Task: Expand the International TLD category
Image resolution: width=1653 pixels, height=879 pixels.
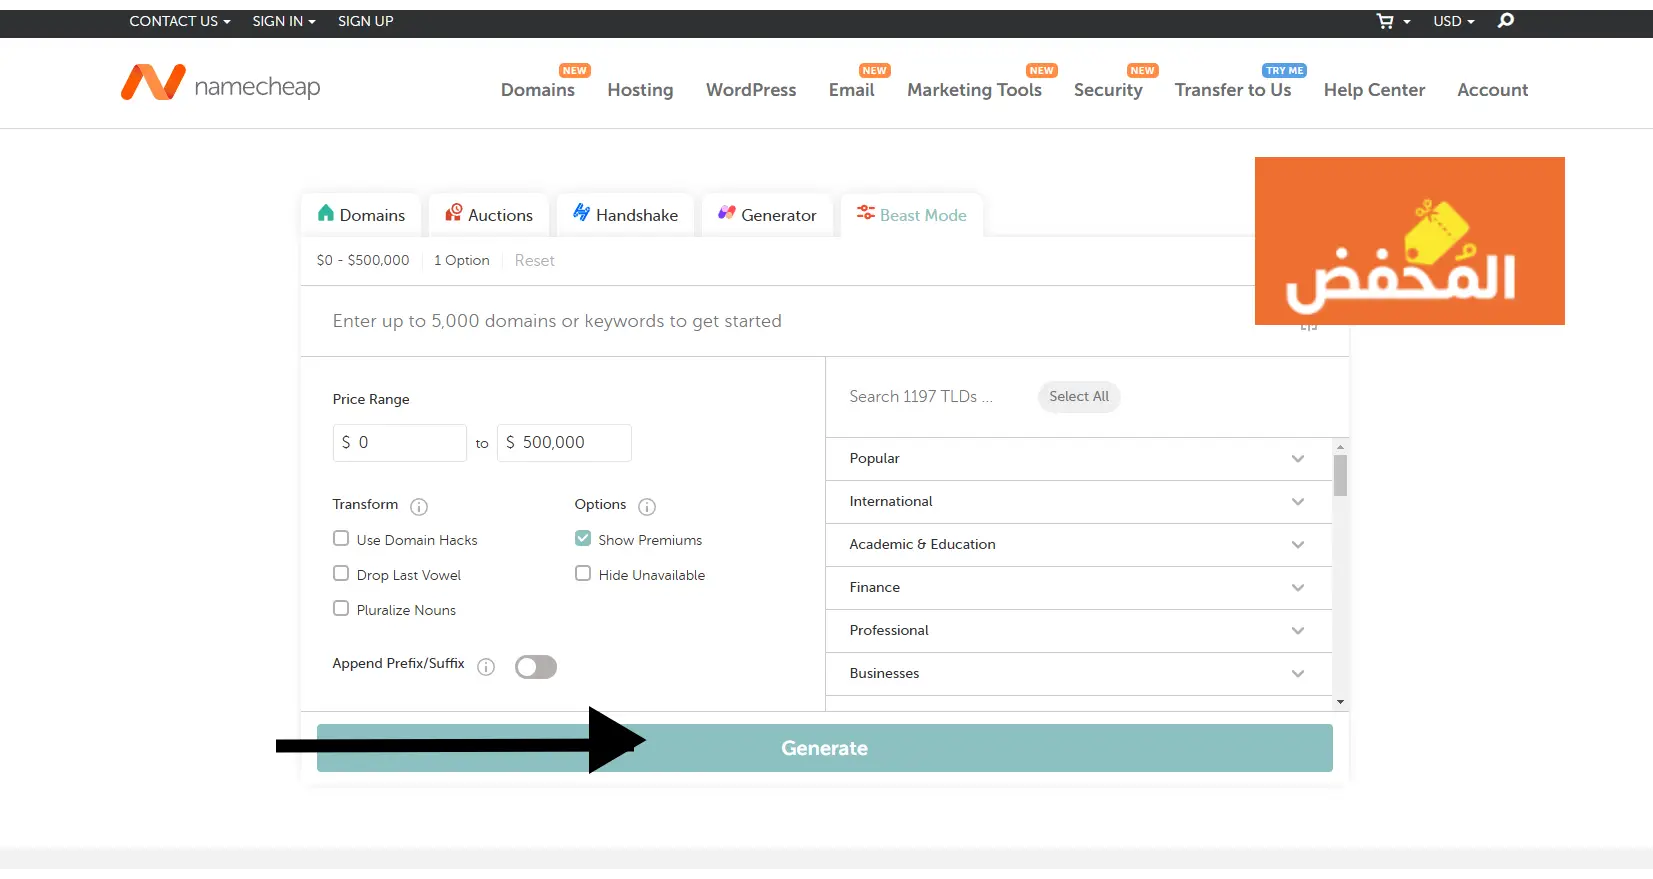Action: point(1079,502)
